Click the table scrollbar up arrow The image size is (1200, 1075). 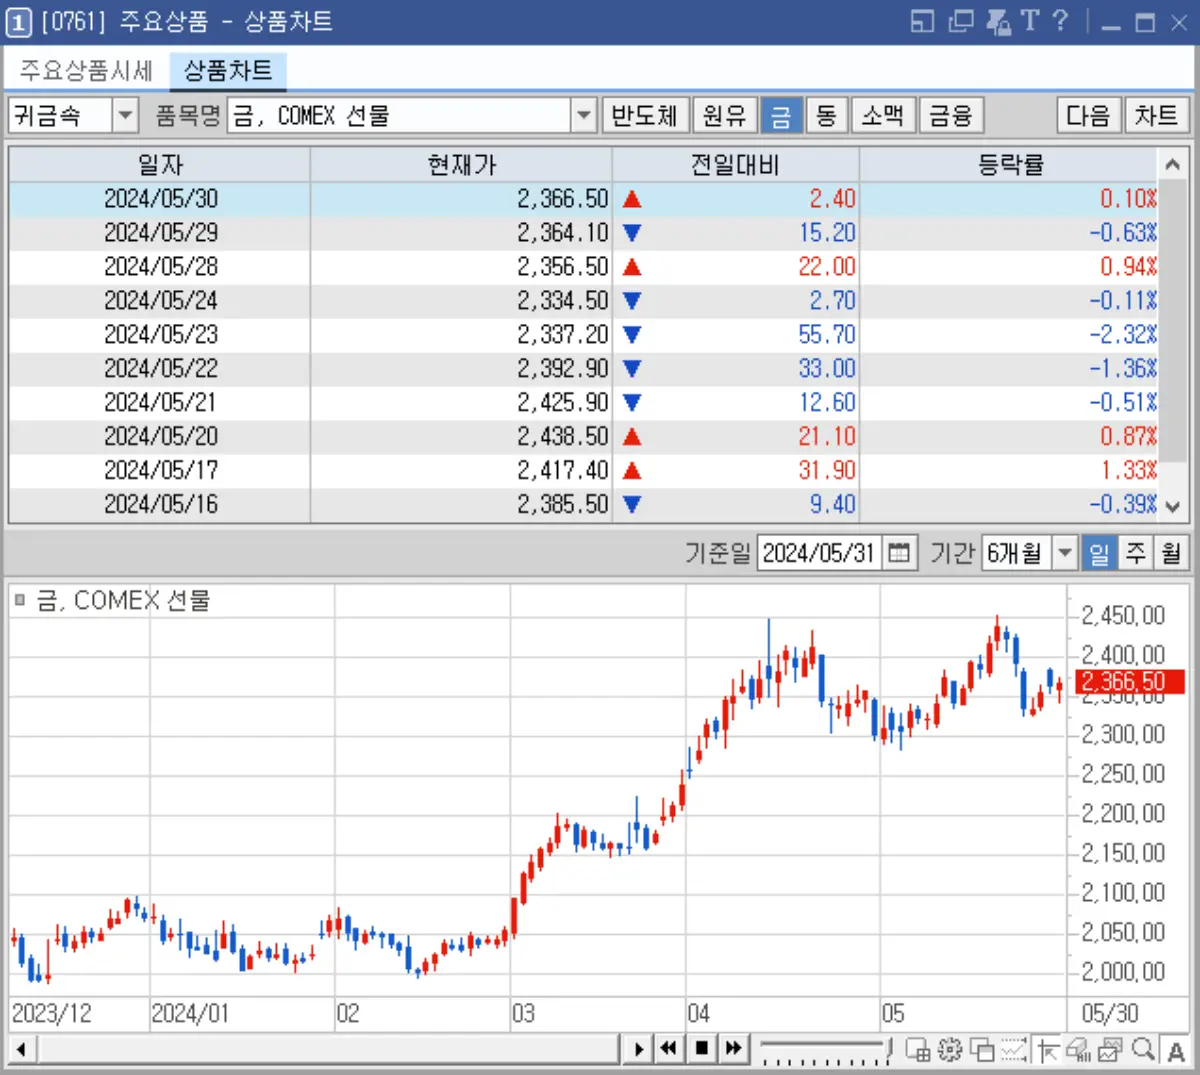(1173, 164)
